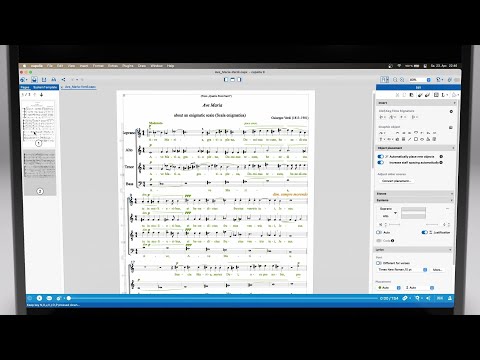Screen dimensions: 480x360
Task: Switch to the System template tab
Action: pyautogui.click(x=45, y=87)
